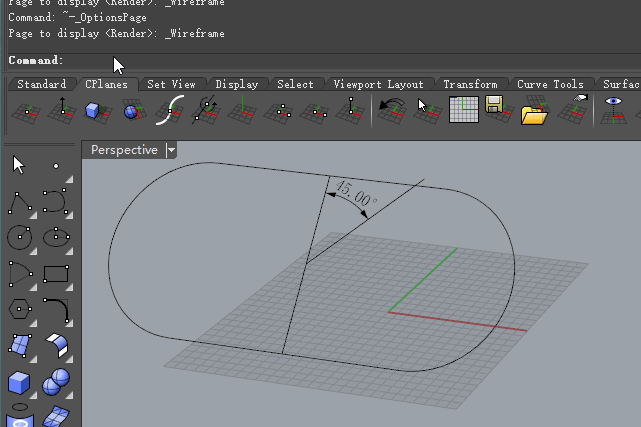
Task: Open CPlane from file folder icon
Action: [x=536, y=110]
